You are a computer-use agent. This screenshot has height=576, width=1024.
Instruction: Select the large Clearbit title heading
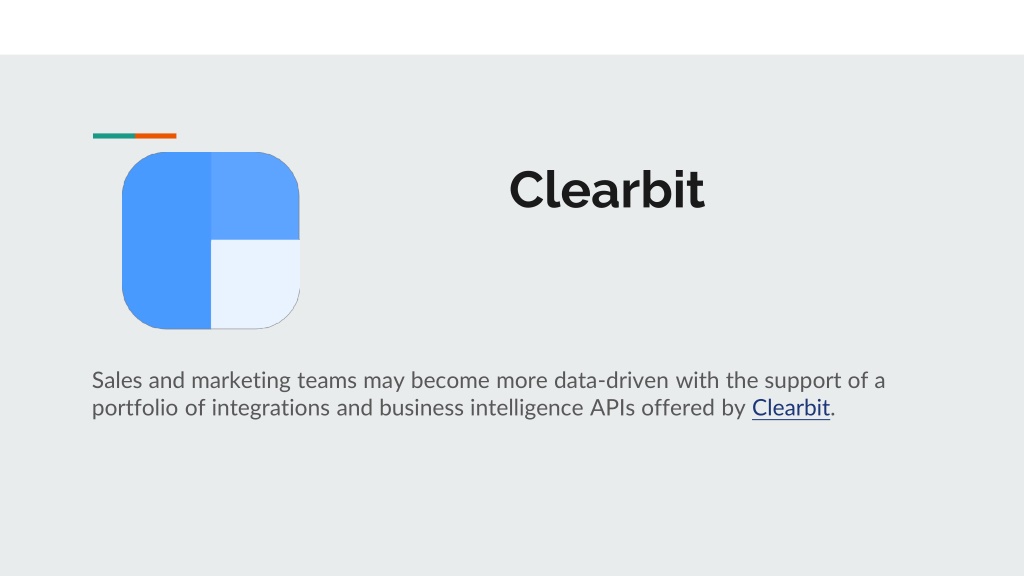click(607, 190)
